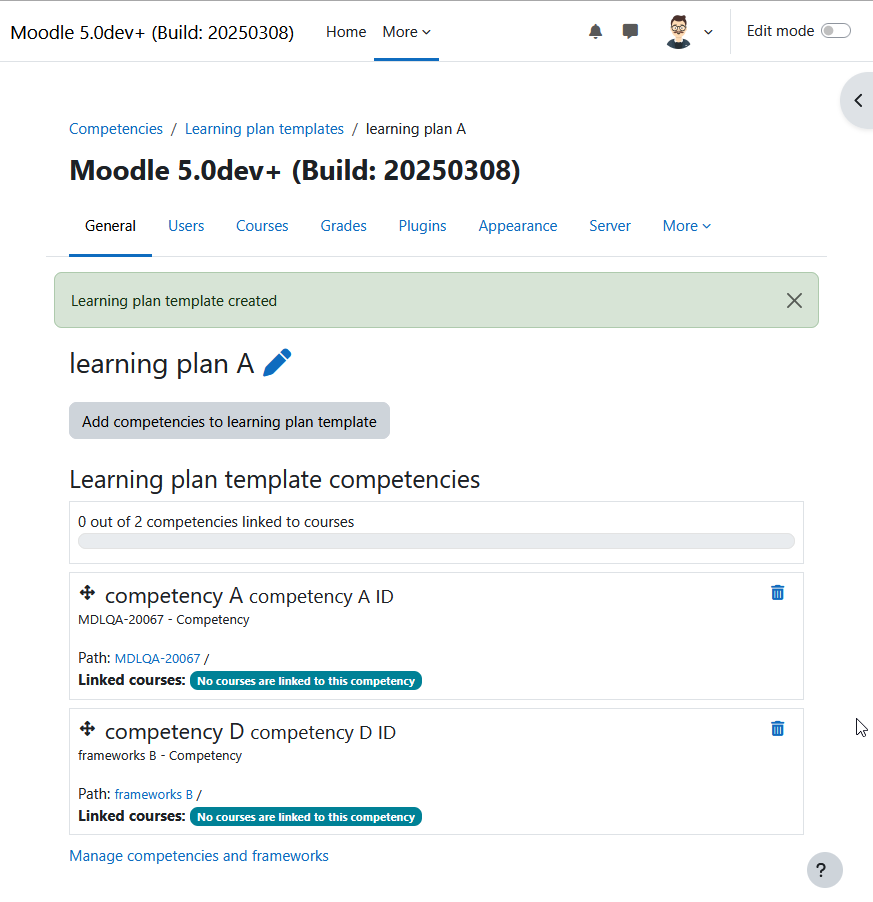The height and width of the screenshot is (902, 873).
Task: Delete competency A with trash icon
Action: click(778, 593)
